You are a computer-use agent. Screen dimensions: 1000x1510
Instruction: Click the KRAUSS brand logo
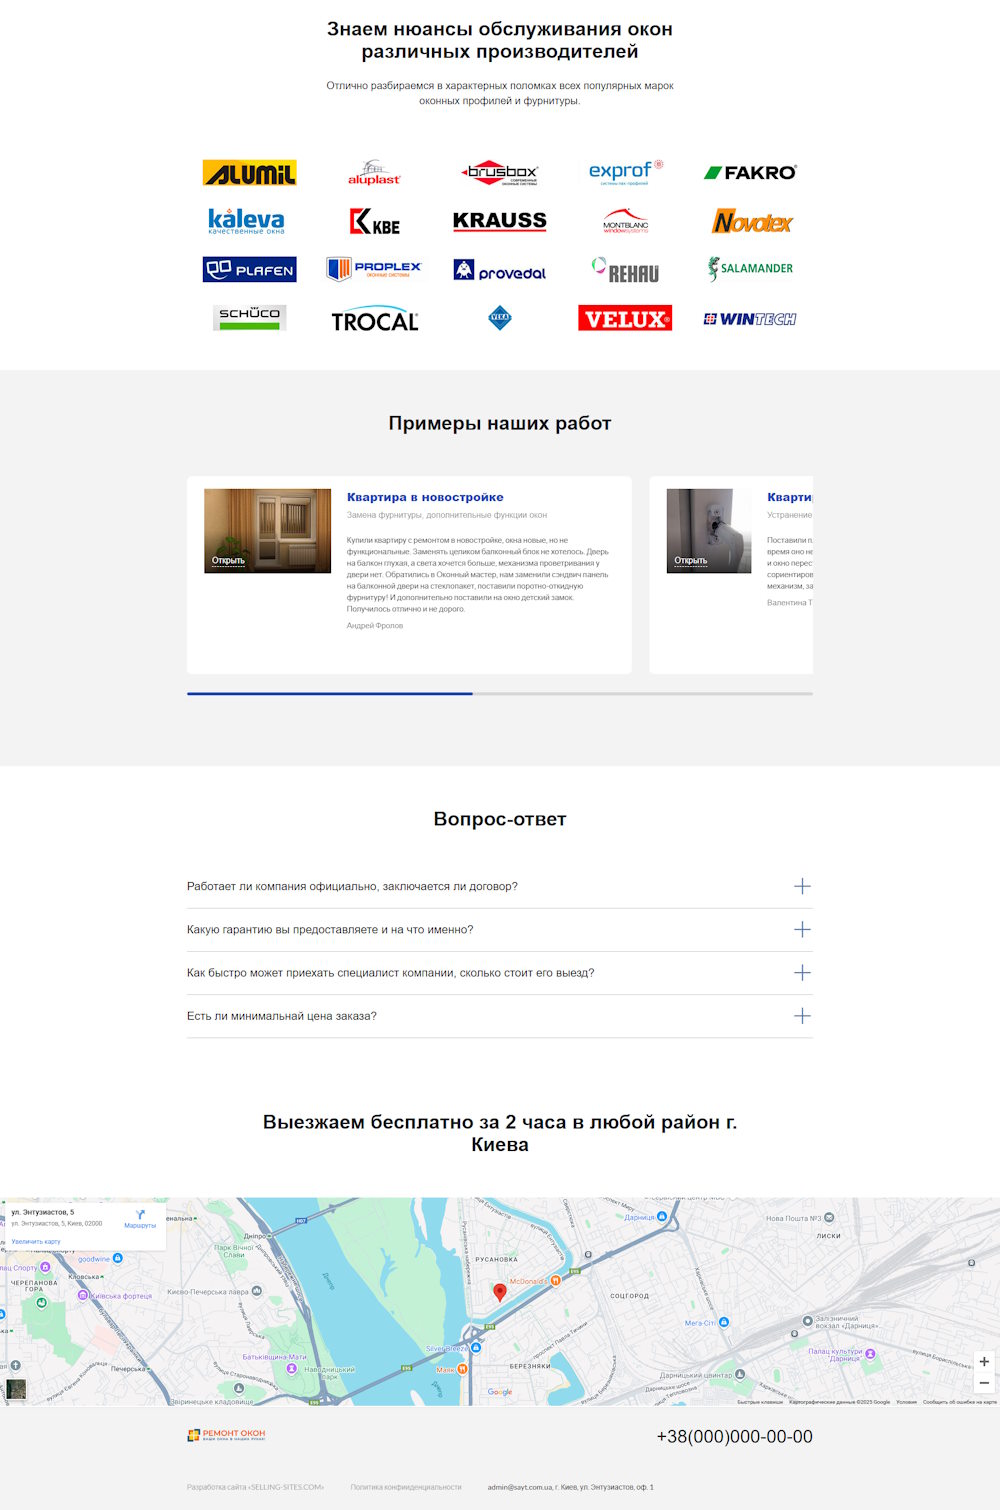coord(500,221)
